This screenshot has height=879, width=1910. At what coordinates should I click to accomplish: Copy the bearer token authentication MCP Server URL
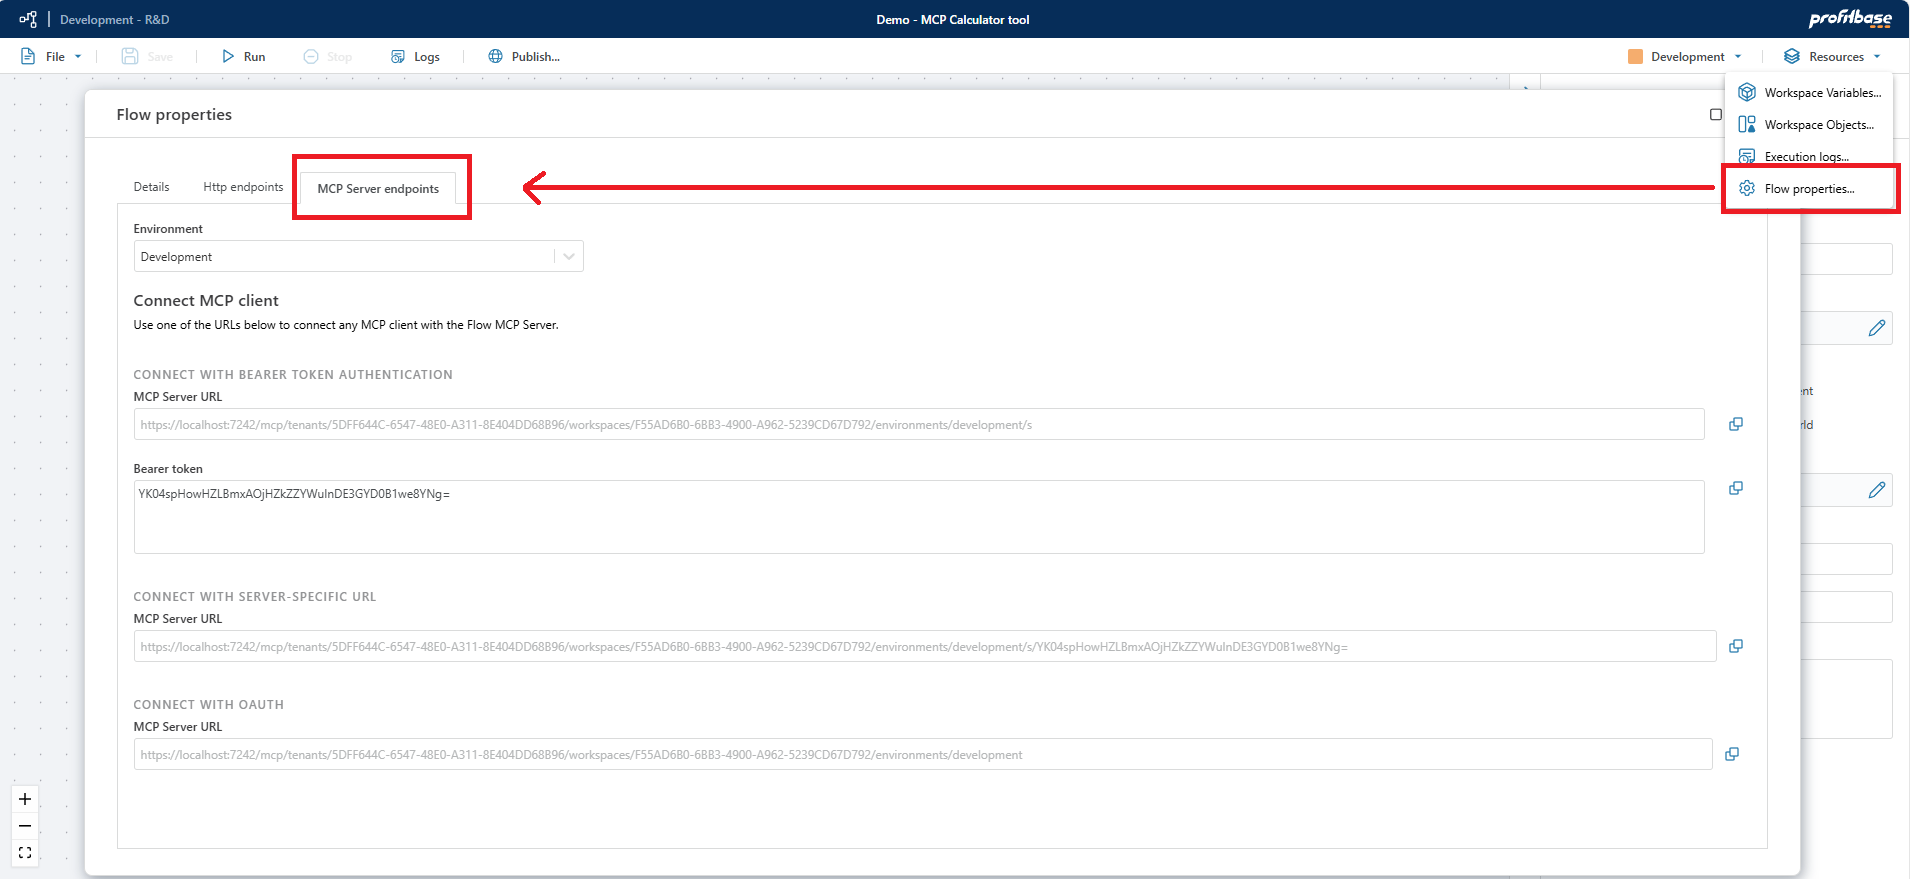pyautogui.click(x=1735, y=424)
